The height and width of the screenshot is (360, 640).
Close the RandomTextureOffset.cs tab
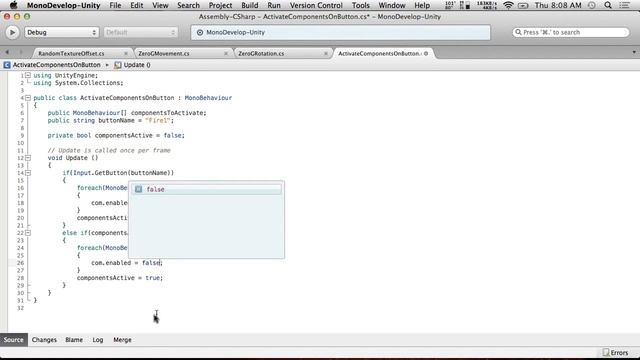[x=126, y=53]
